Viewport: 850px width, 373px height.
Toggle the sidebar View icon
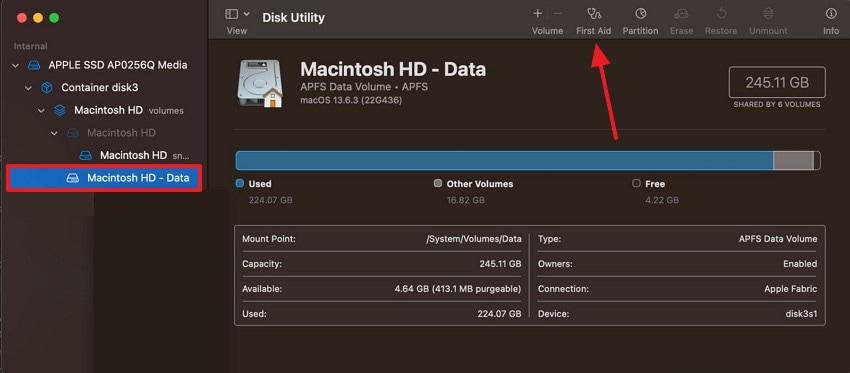(231, 14)
